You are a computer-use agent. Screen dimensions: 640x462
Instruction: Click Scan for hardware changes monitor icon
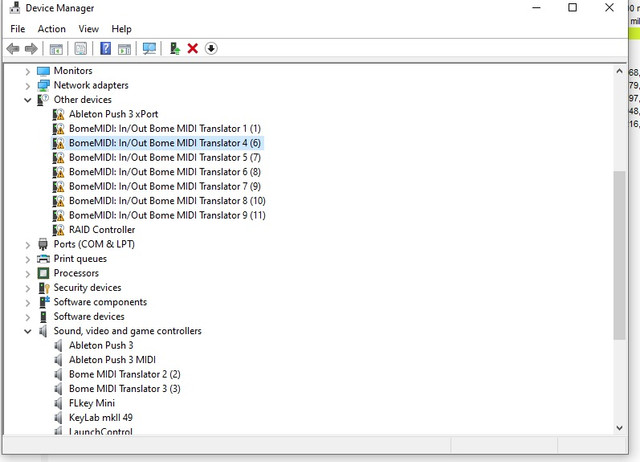pos(149,49)
